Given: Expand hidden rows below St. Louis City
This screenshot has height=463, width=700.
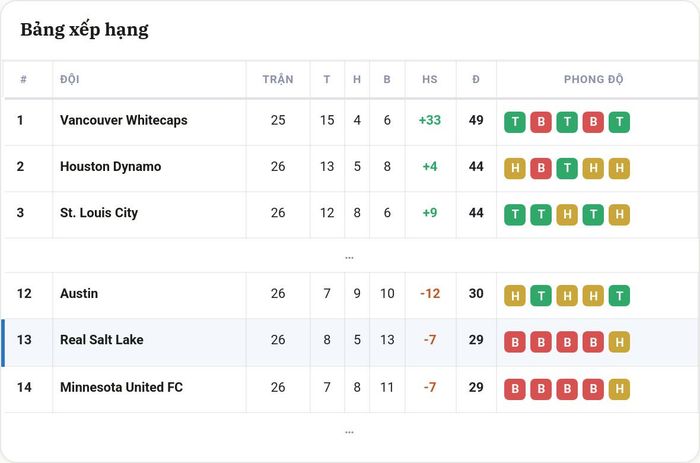Looking at the screenshot, I should (350, 258).
